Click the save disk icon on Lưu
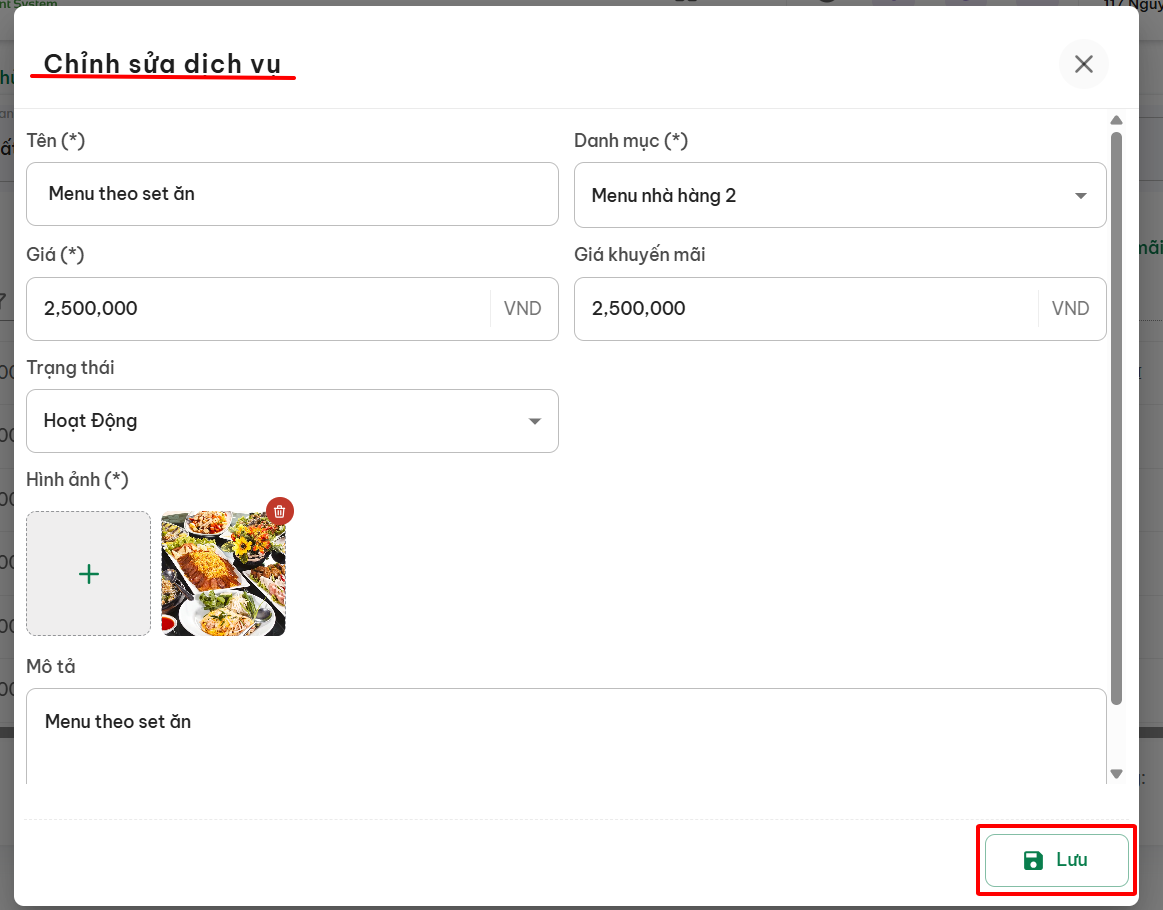This screenshot has width=1163, height=910. (1032, 860)
